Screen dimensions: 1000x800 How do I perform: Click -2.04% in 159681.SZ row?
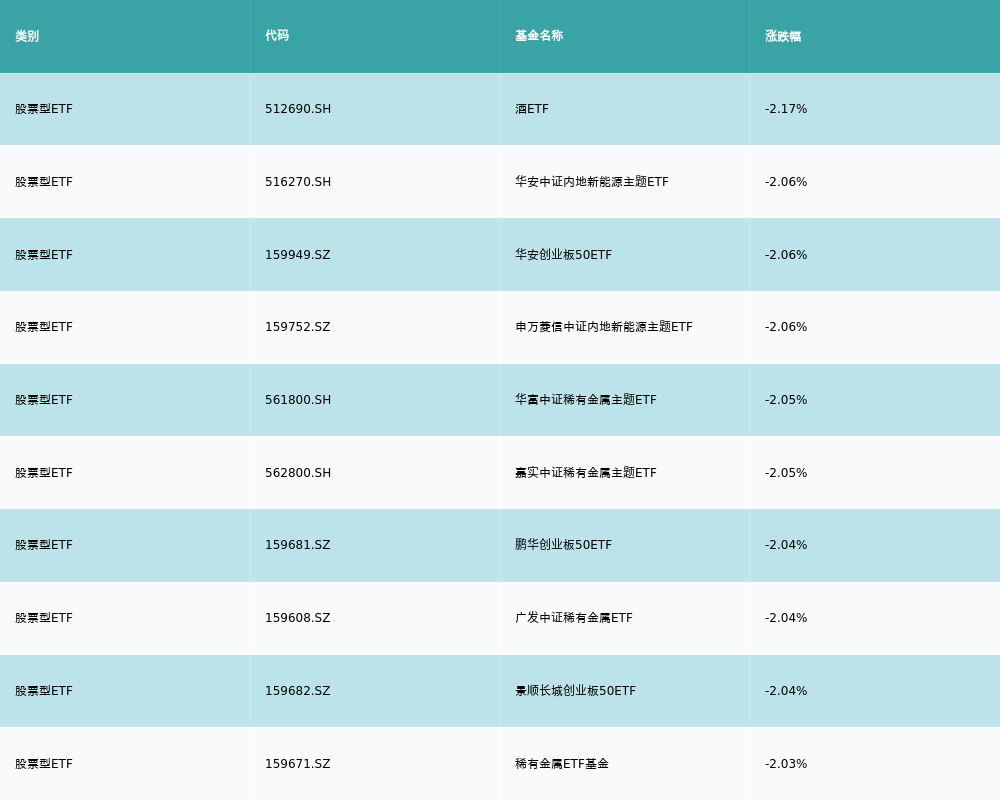pyautogui.click(x=786, y=545)
